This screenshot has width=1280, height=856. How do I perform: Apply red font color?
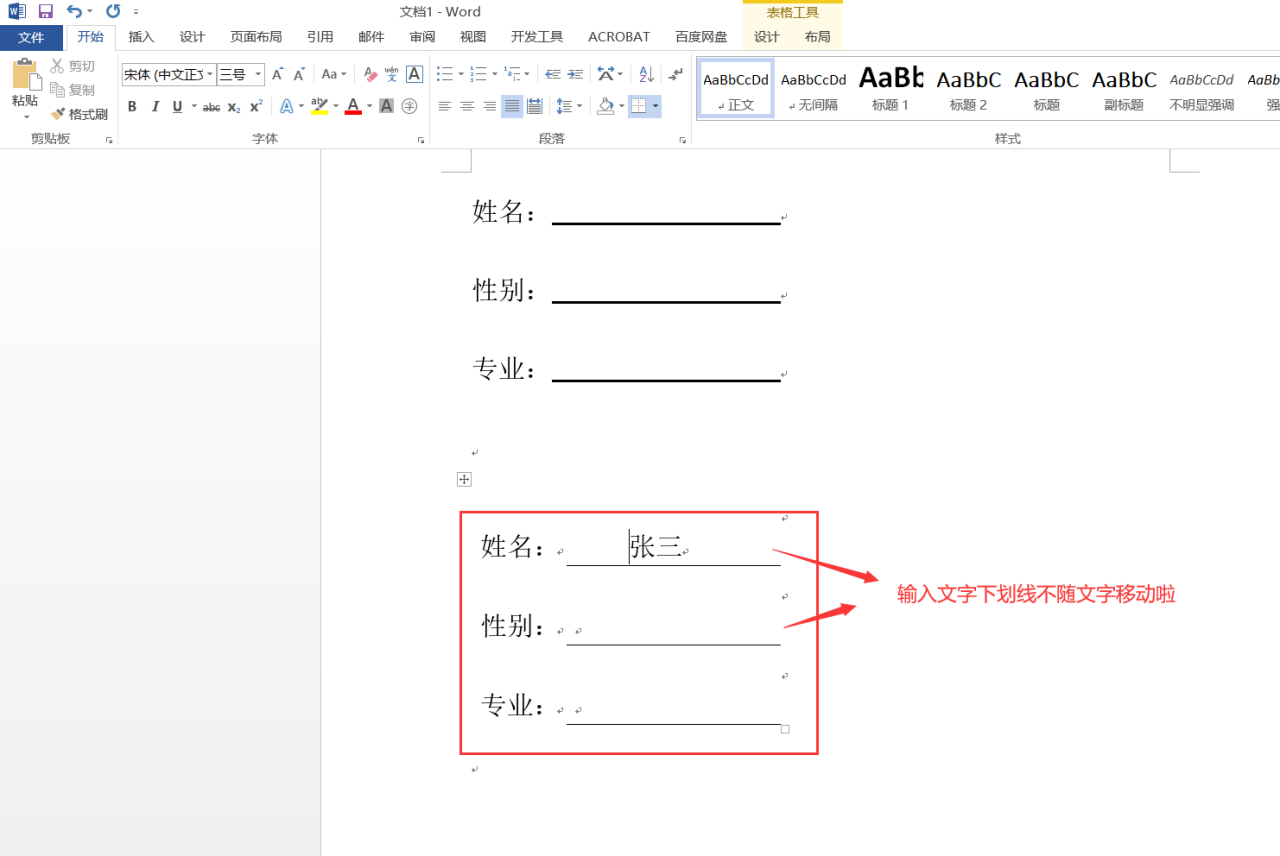(352, 106)
